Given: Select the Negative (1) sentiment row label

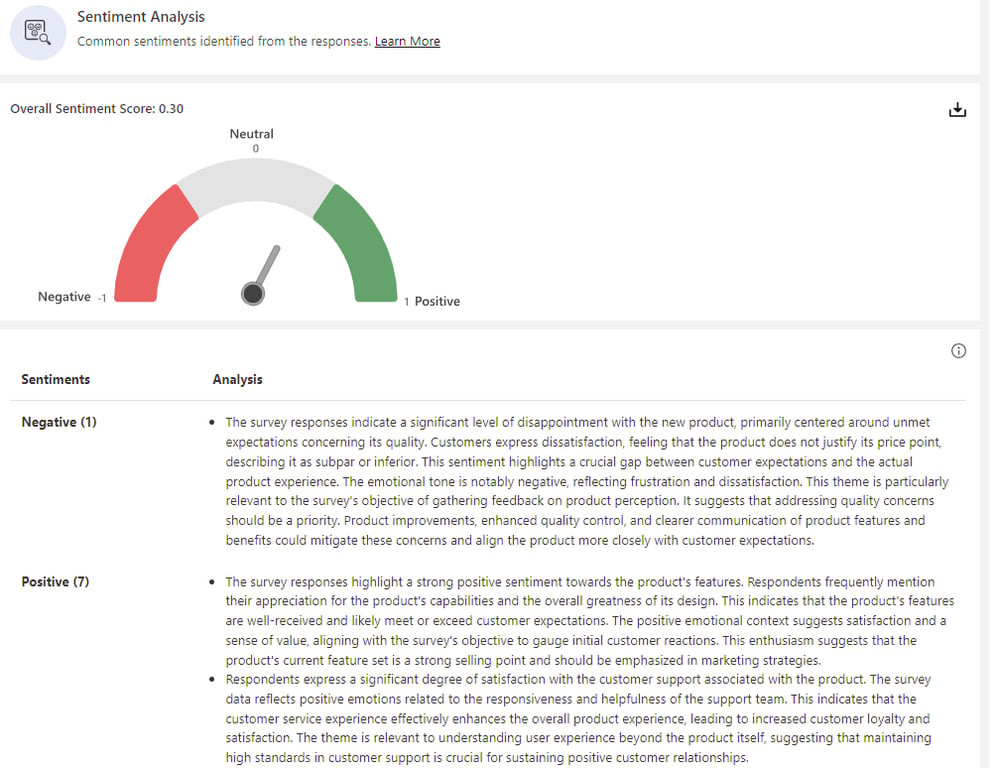Looking at the screenshot, I should tap(59, 422).
